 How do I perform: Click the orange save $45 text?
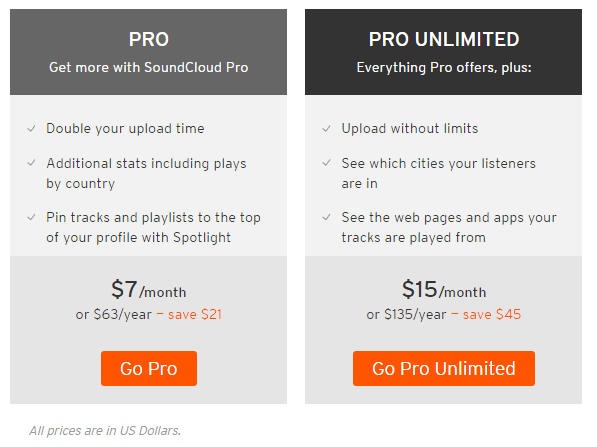point(492,314)
